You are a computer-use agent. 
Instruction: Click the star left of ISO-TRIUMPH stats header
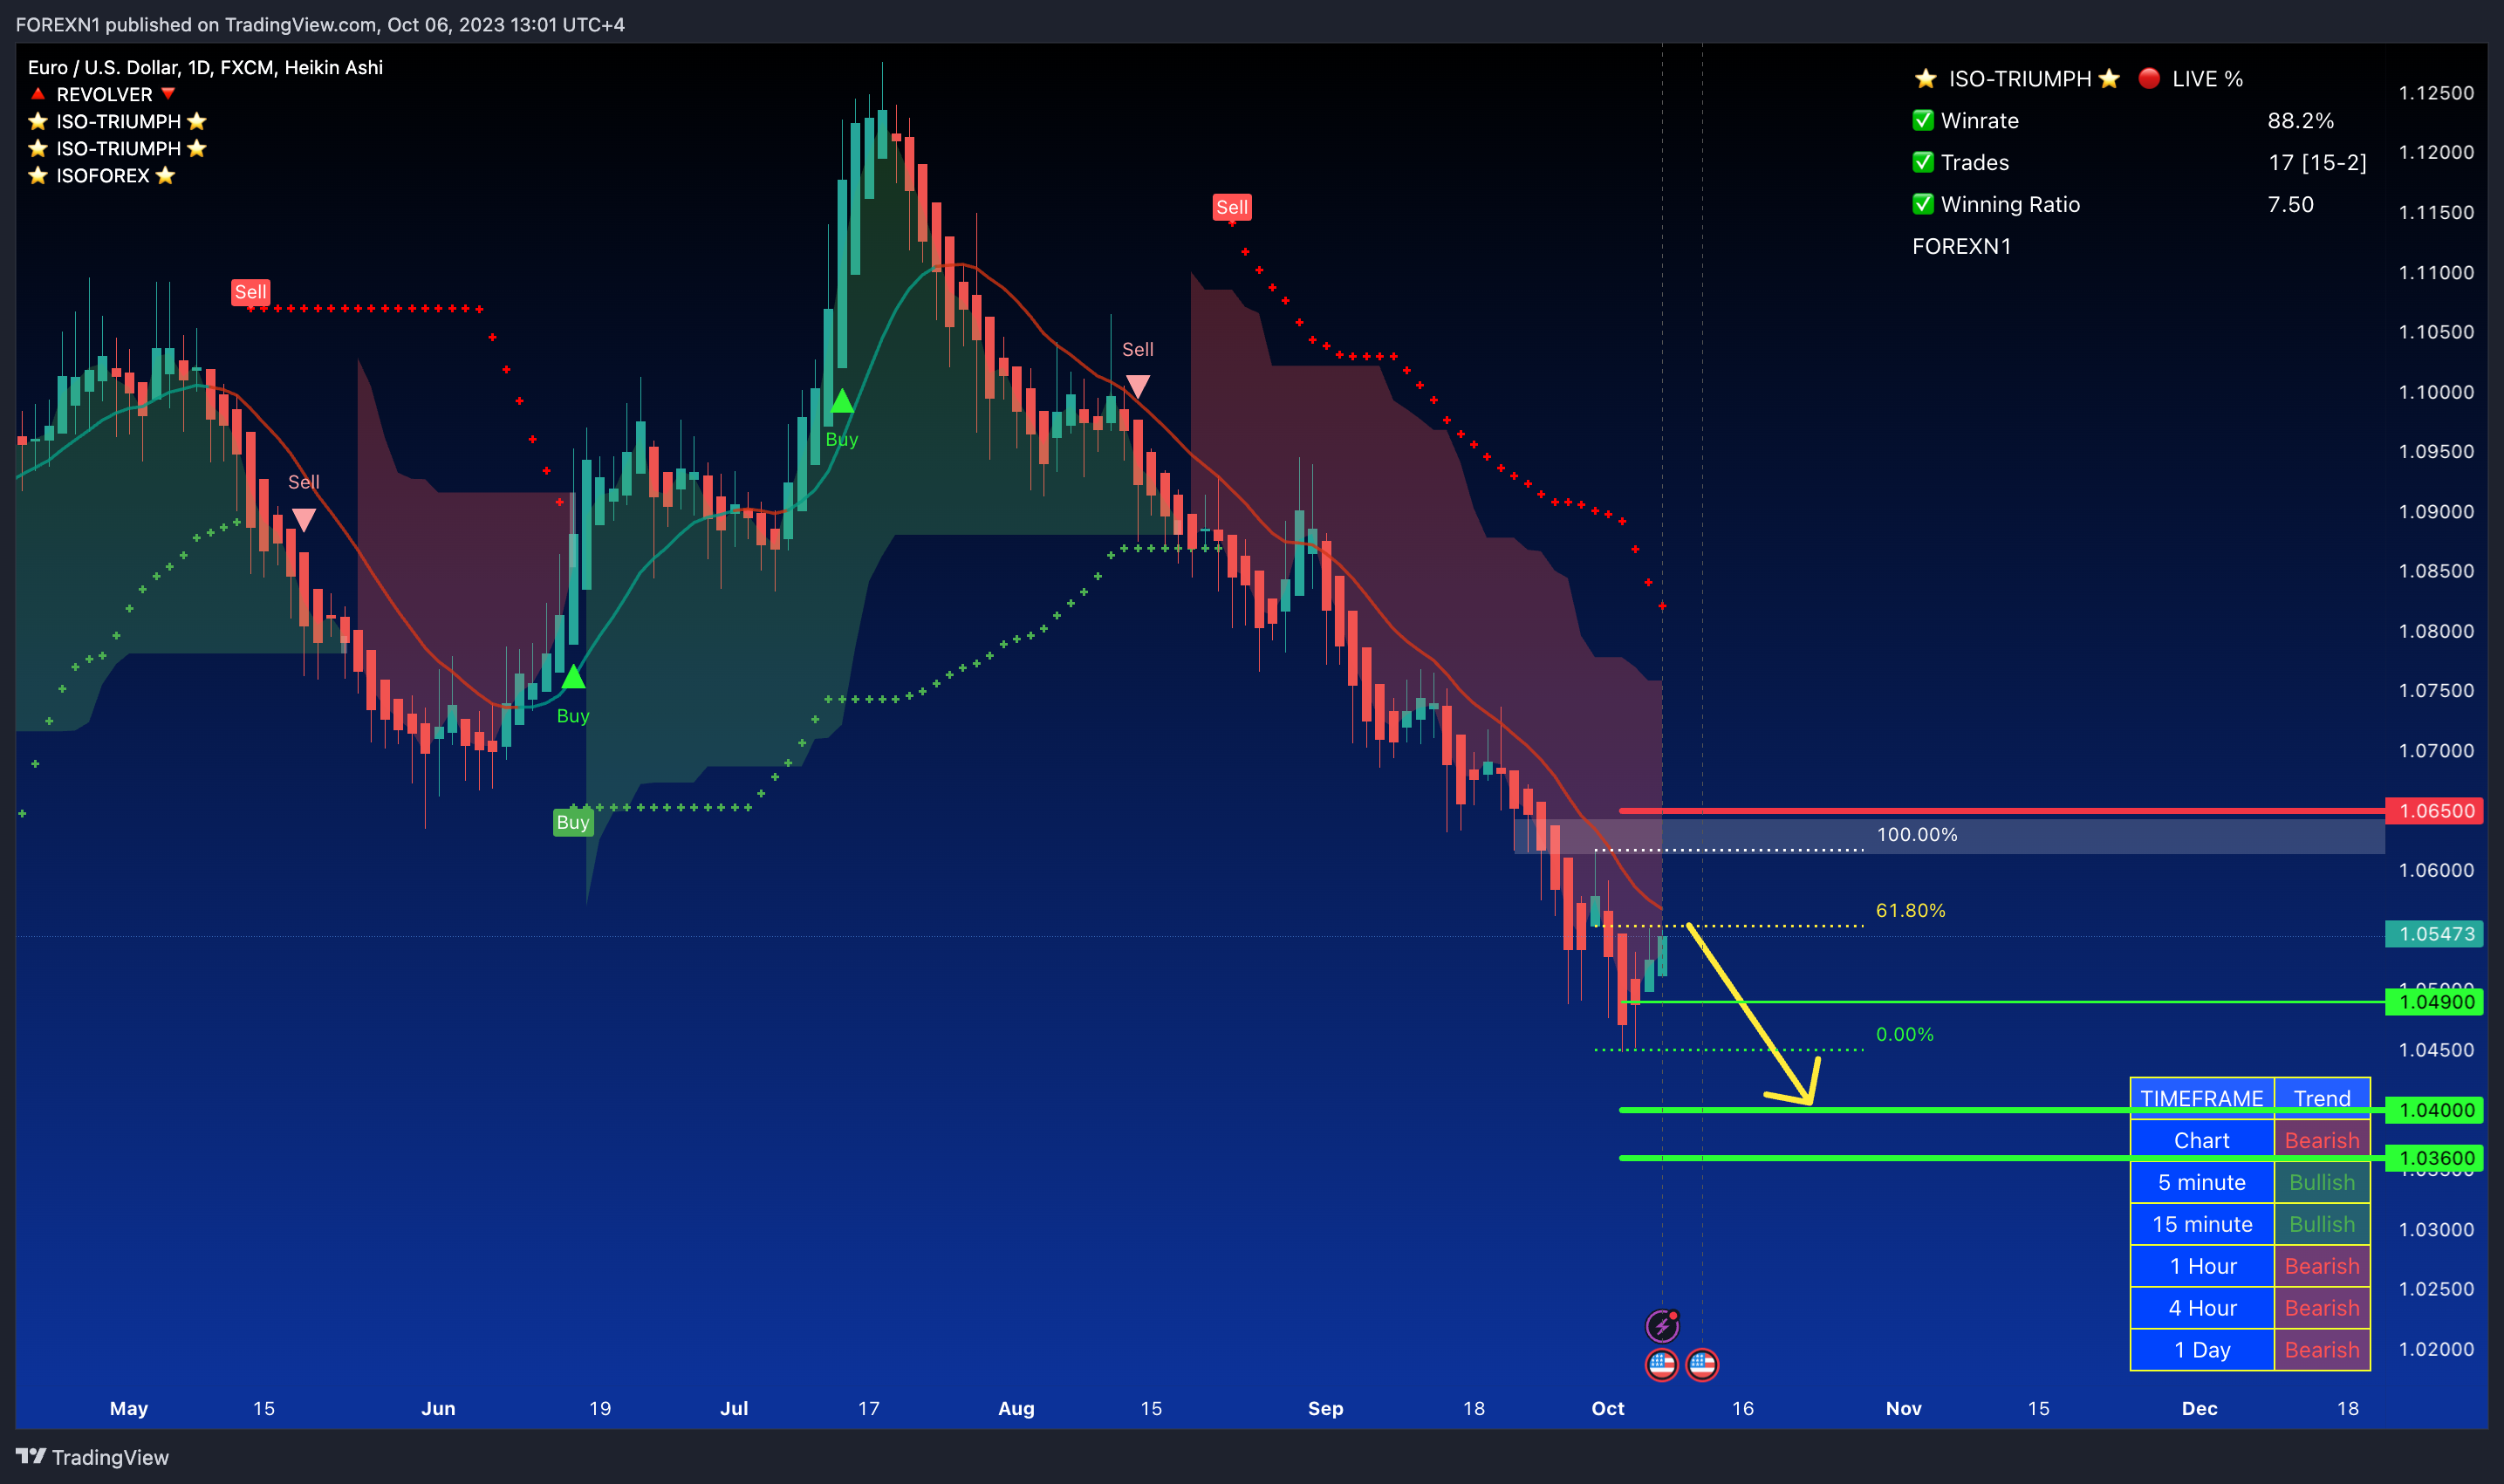[1925, 78]
